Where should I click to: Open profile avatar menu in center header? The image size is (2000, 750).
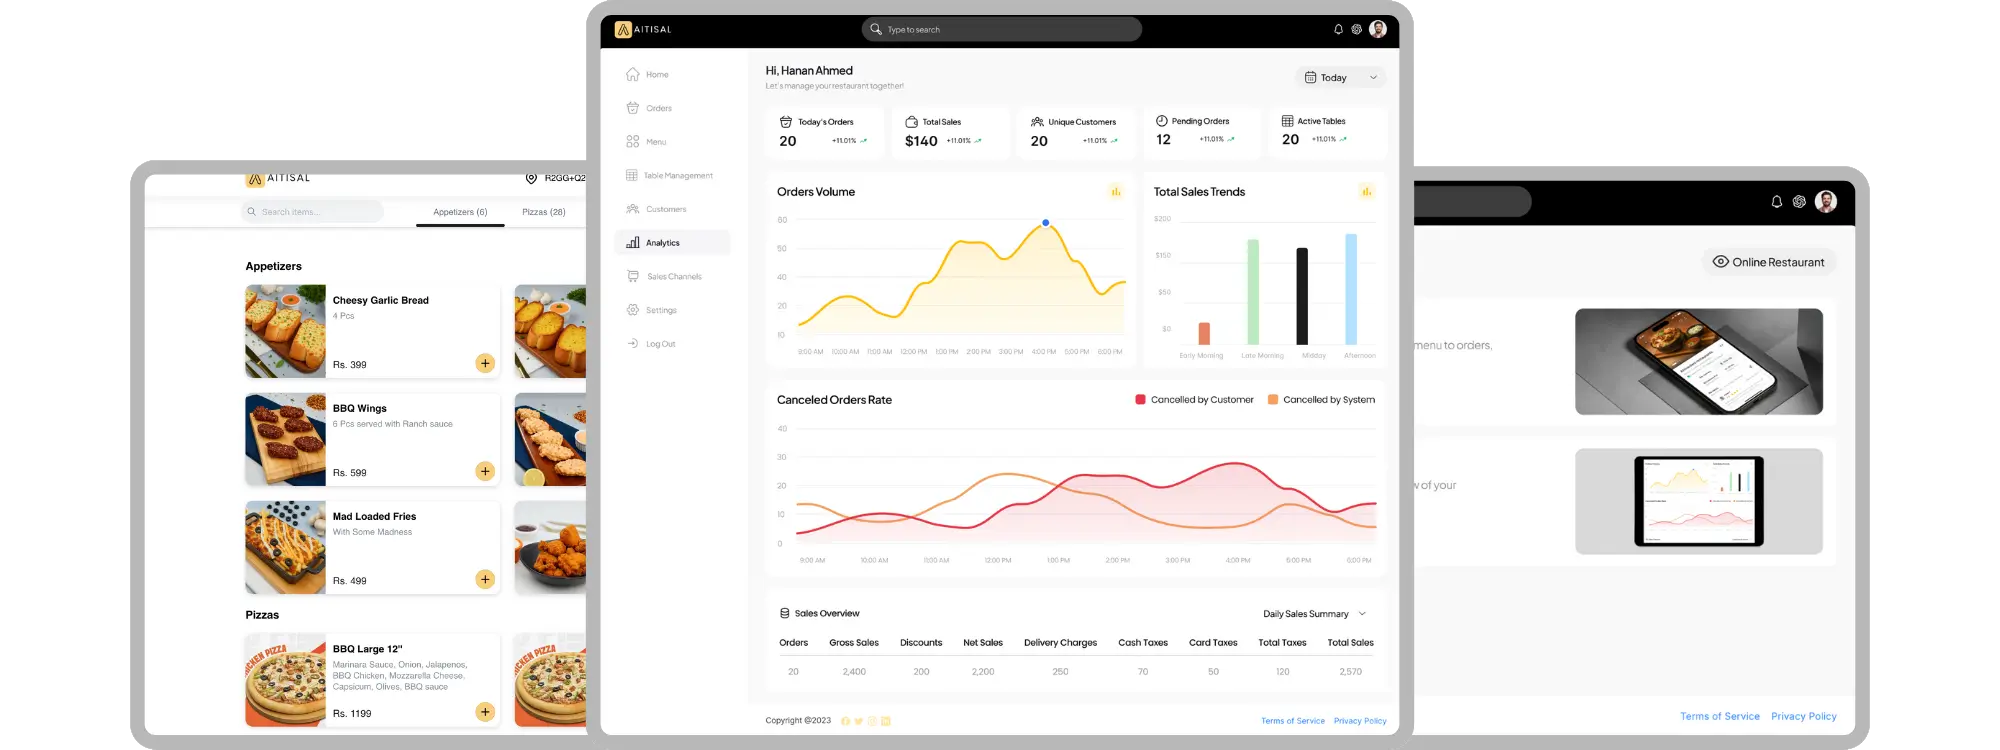click(x=1378, y=30)
